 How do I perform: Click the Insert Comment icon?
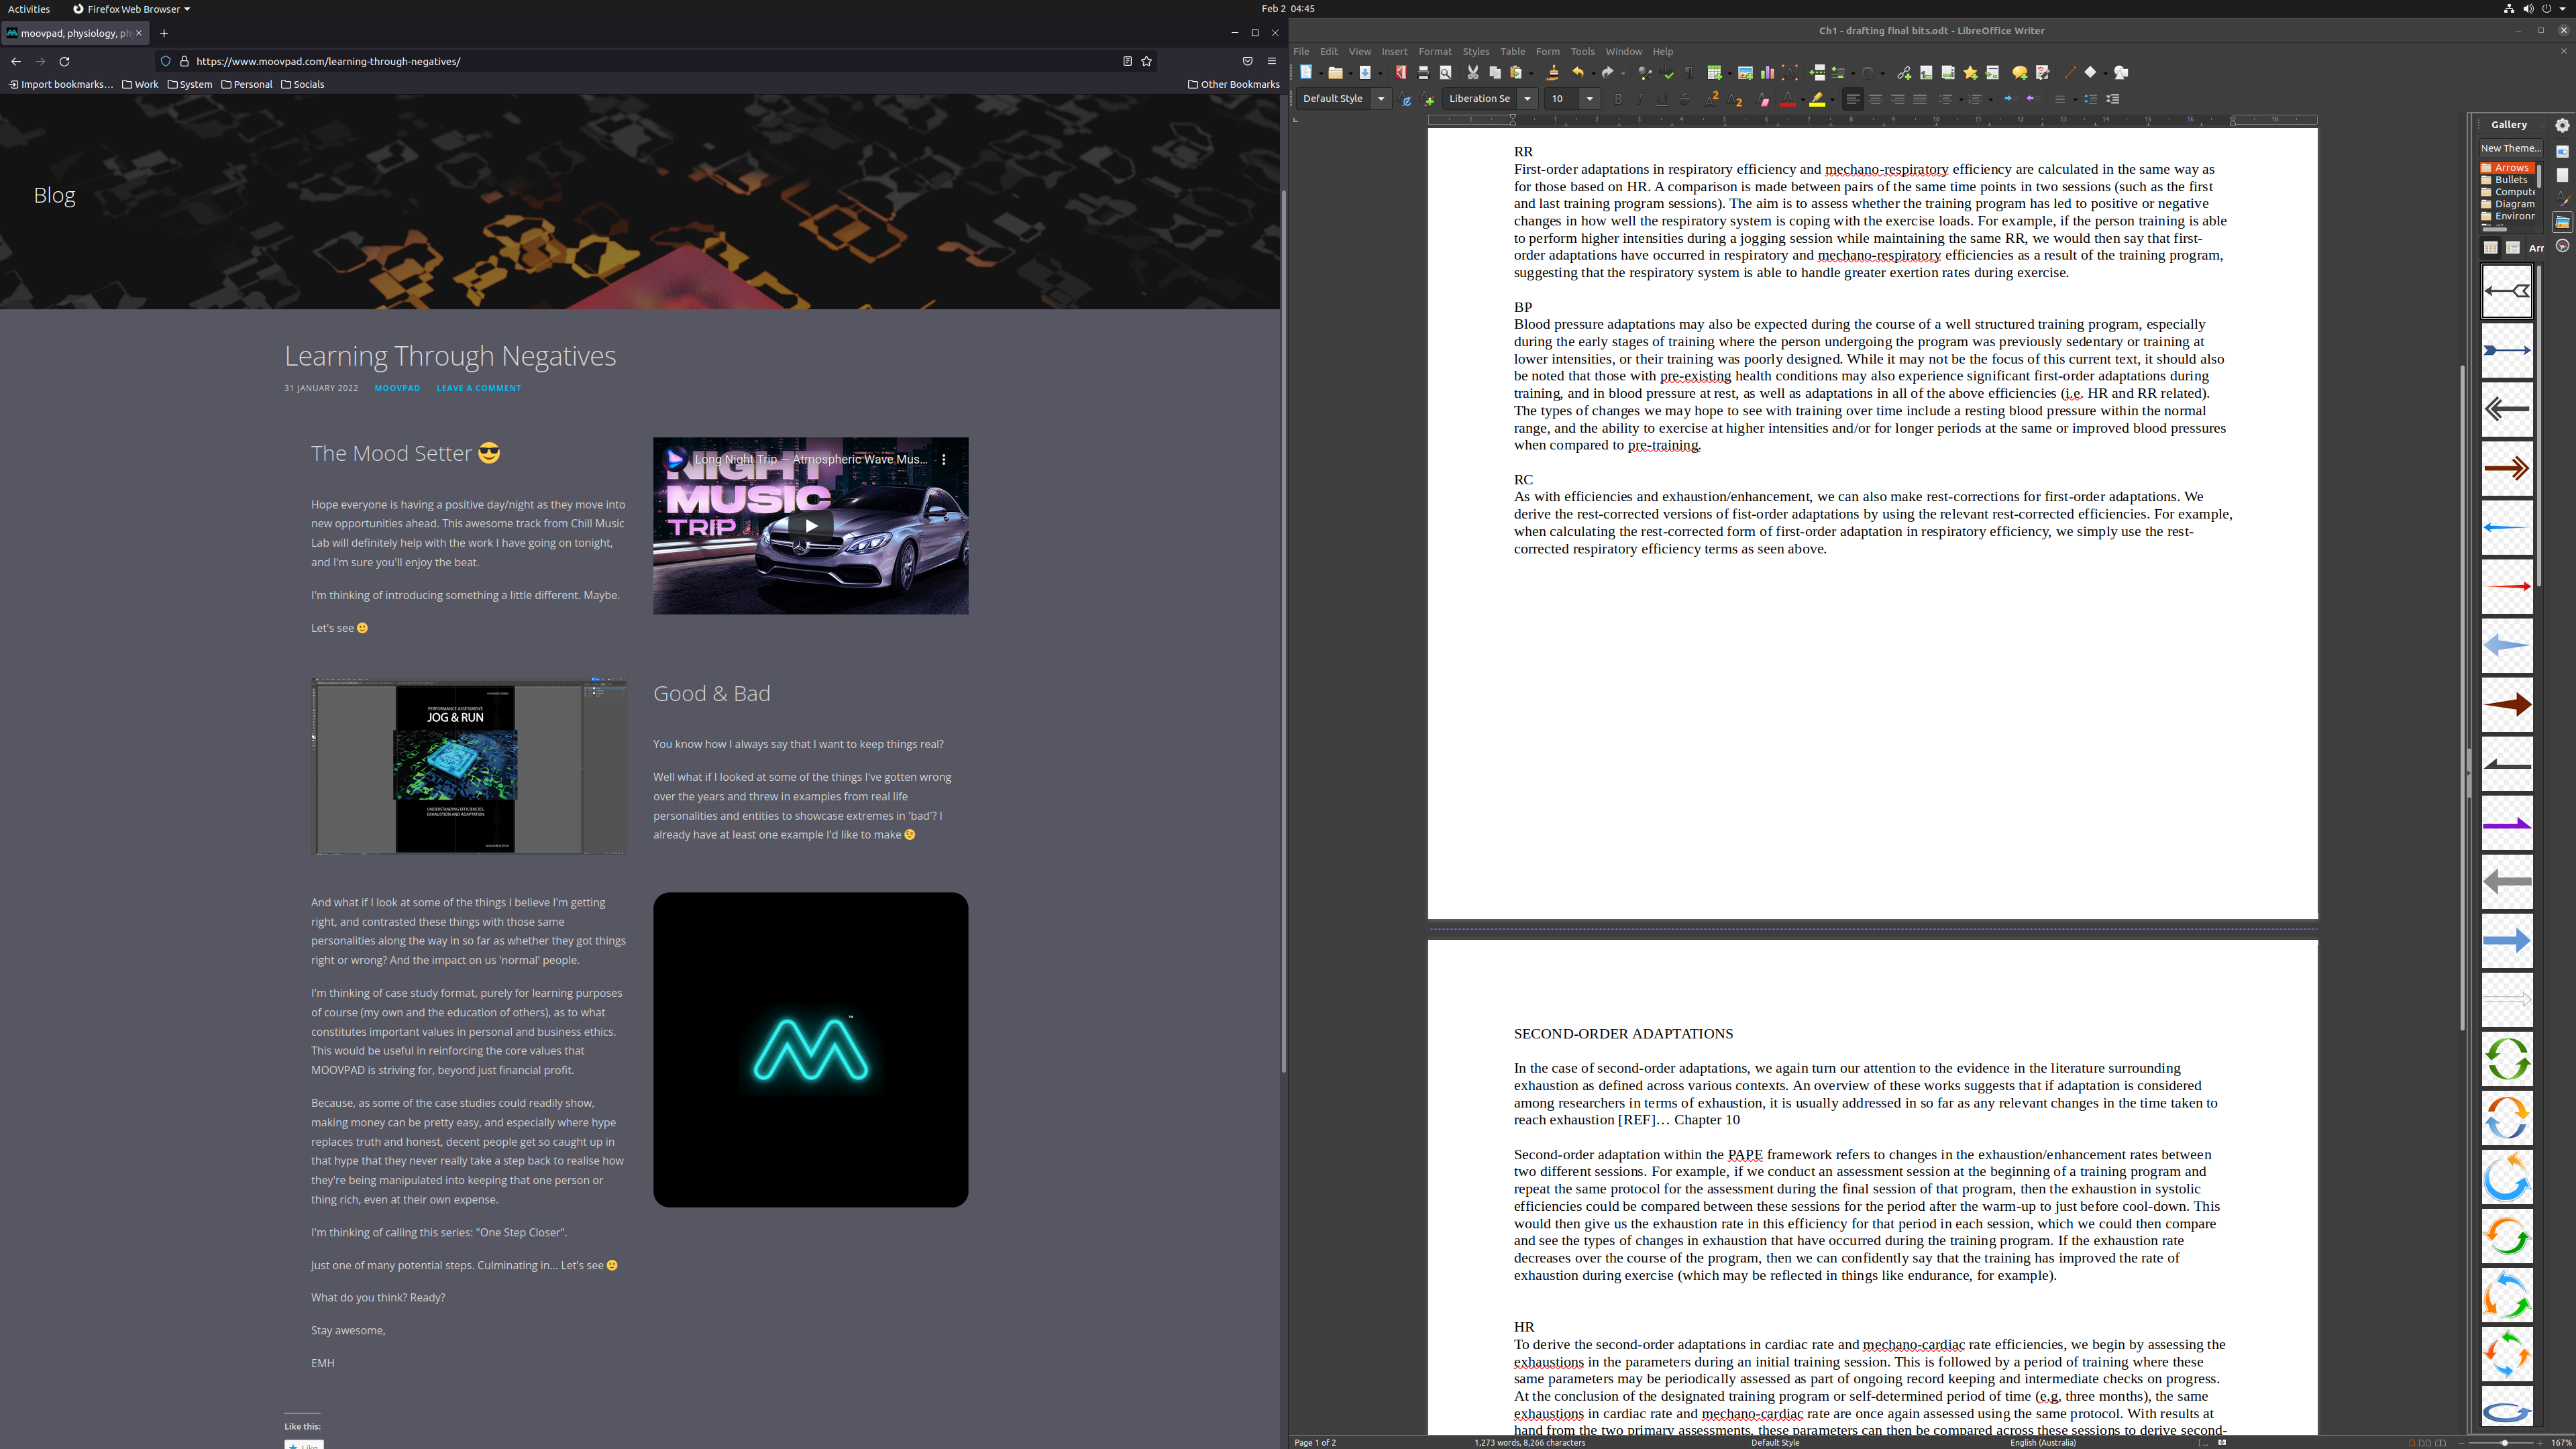click(x=2020, y=73)
